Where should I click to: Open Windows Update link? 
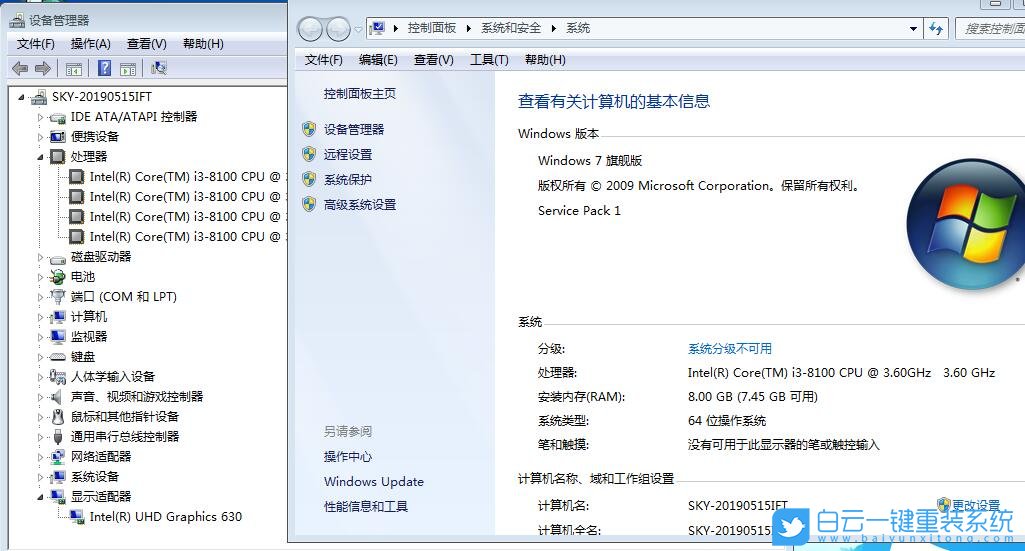tap(374, 482)
